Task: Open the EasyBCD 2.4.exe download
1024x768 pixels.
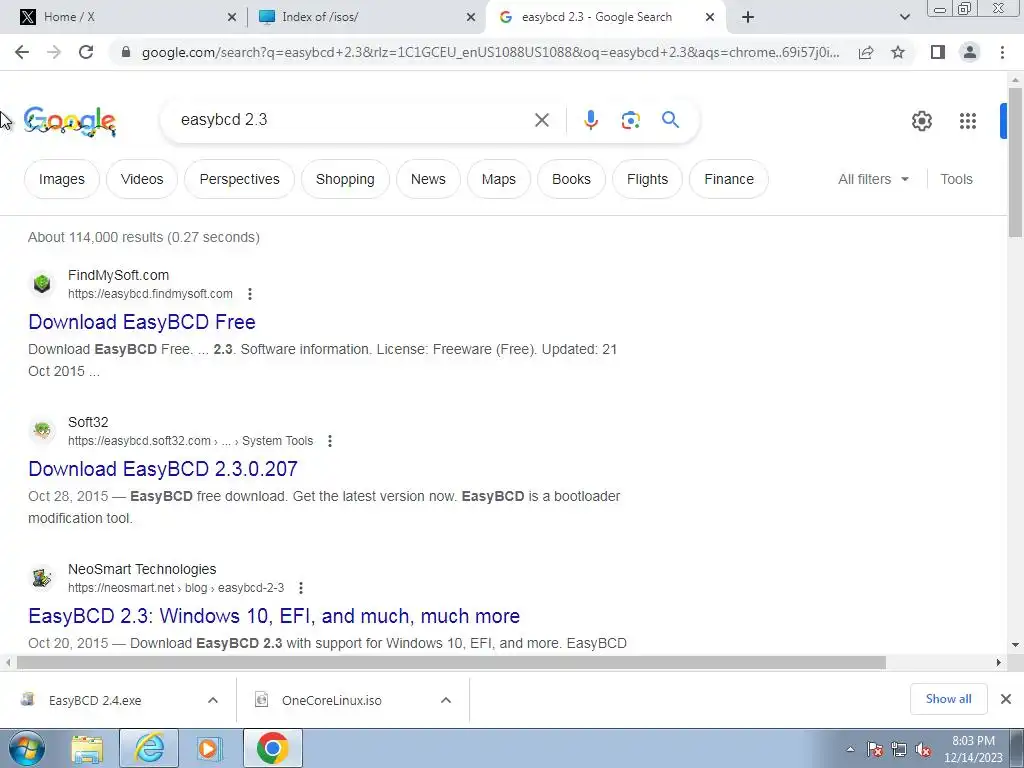Action: [95, 700]
